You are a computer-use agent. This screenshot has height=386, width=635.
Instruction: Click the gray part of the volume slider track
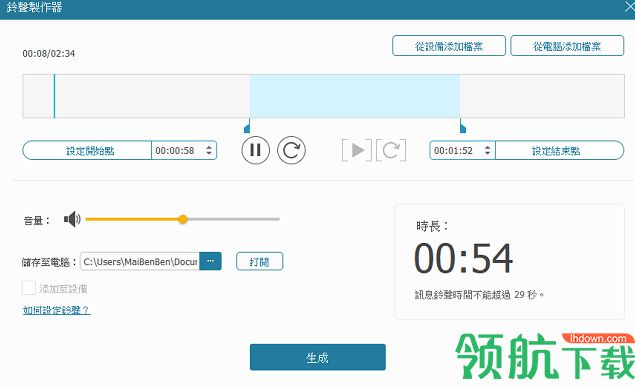(234, 219)
